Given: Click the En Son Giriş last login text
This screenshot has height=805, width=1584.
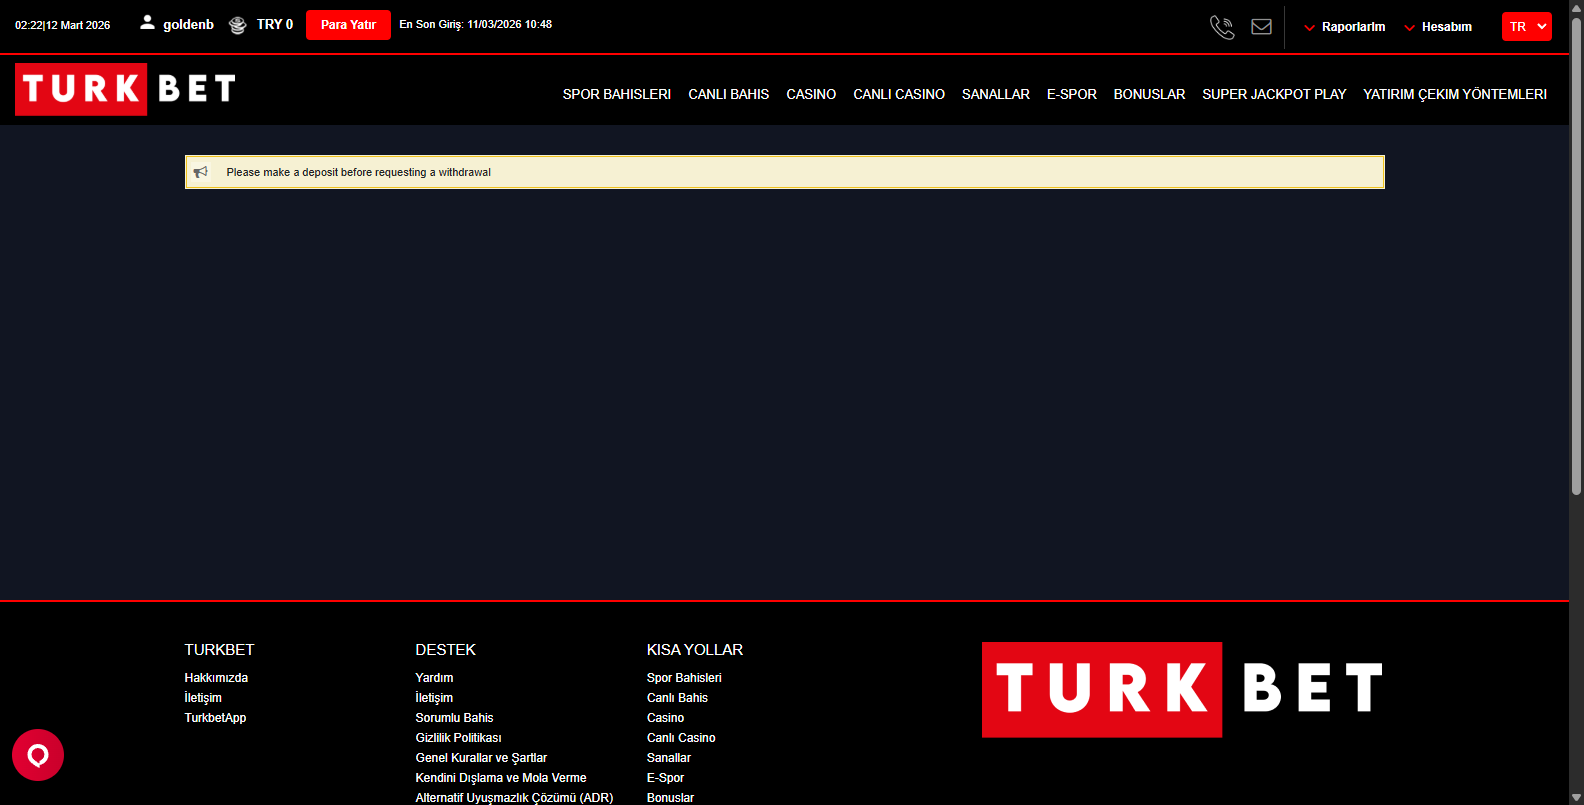Looking at the screenshot, I should tap(475, 24).
